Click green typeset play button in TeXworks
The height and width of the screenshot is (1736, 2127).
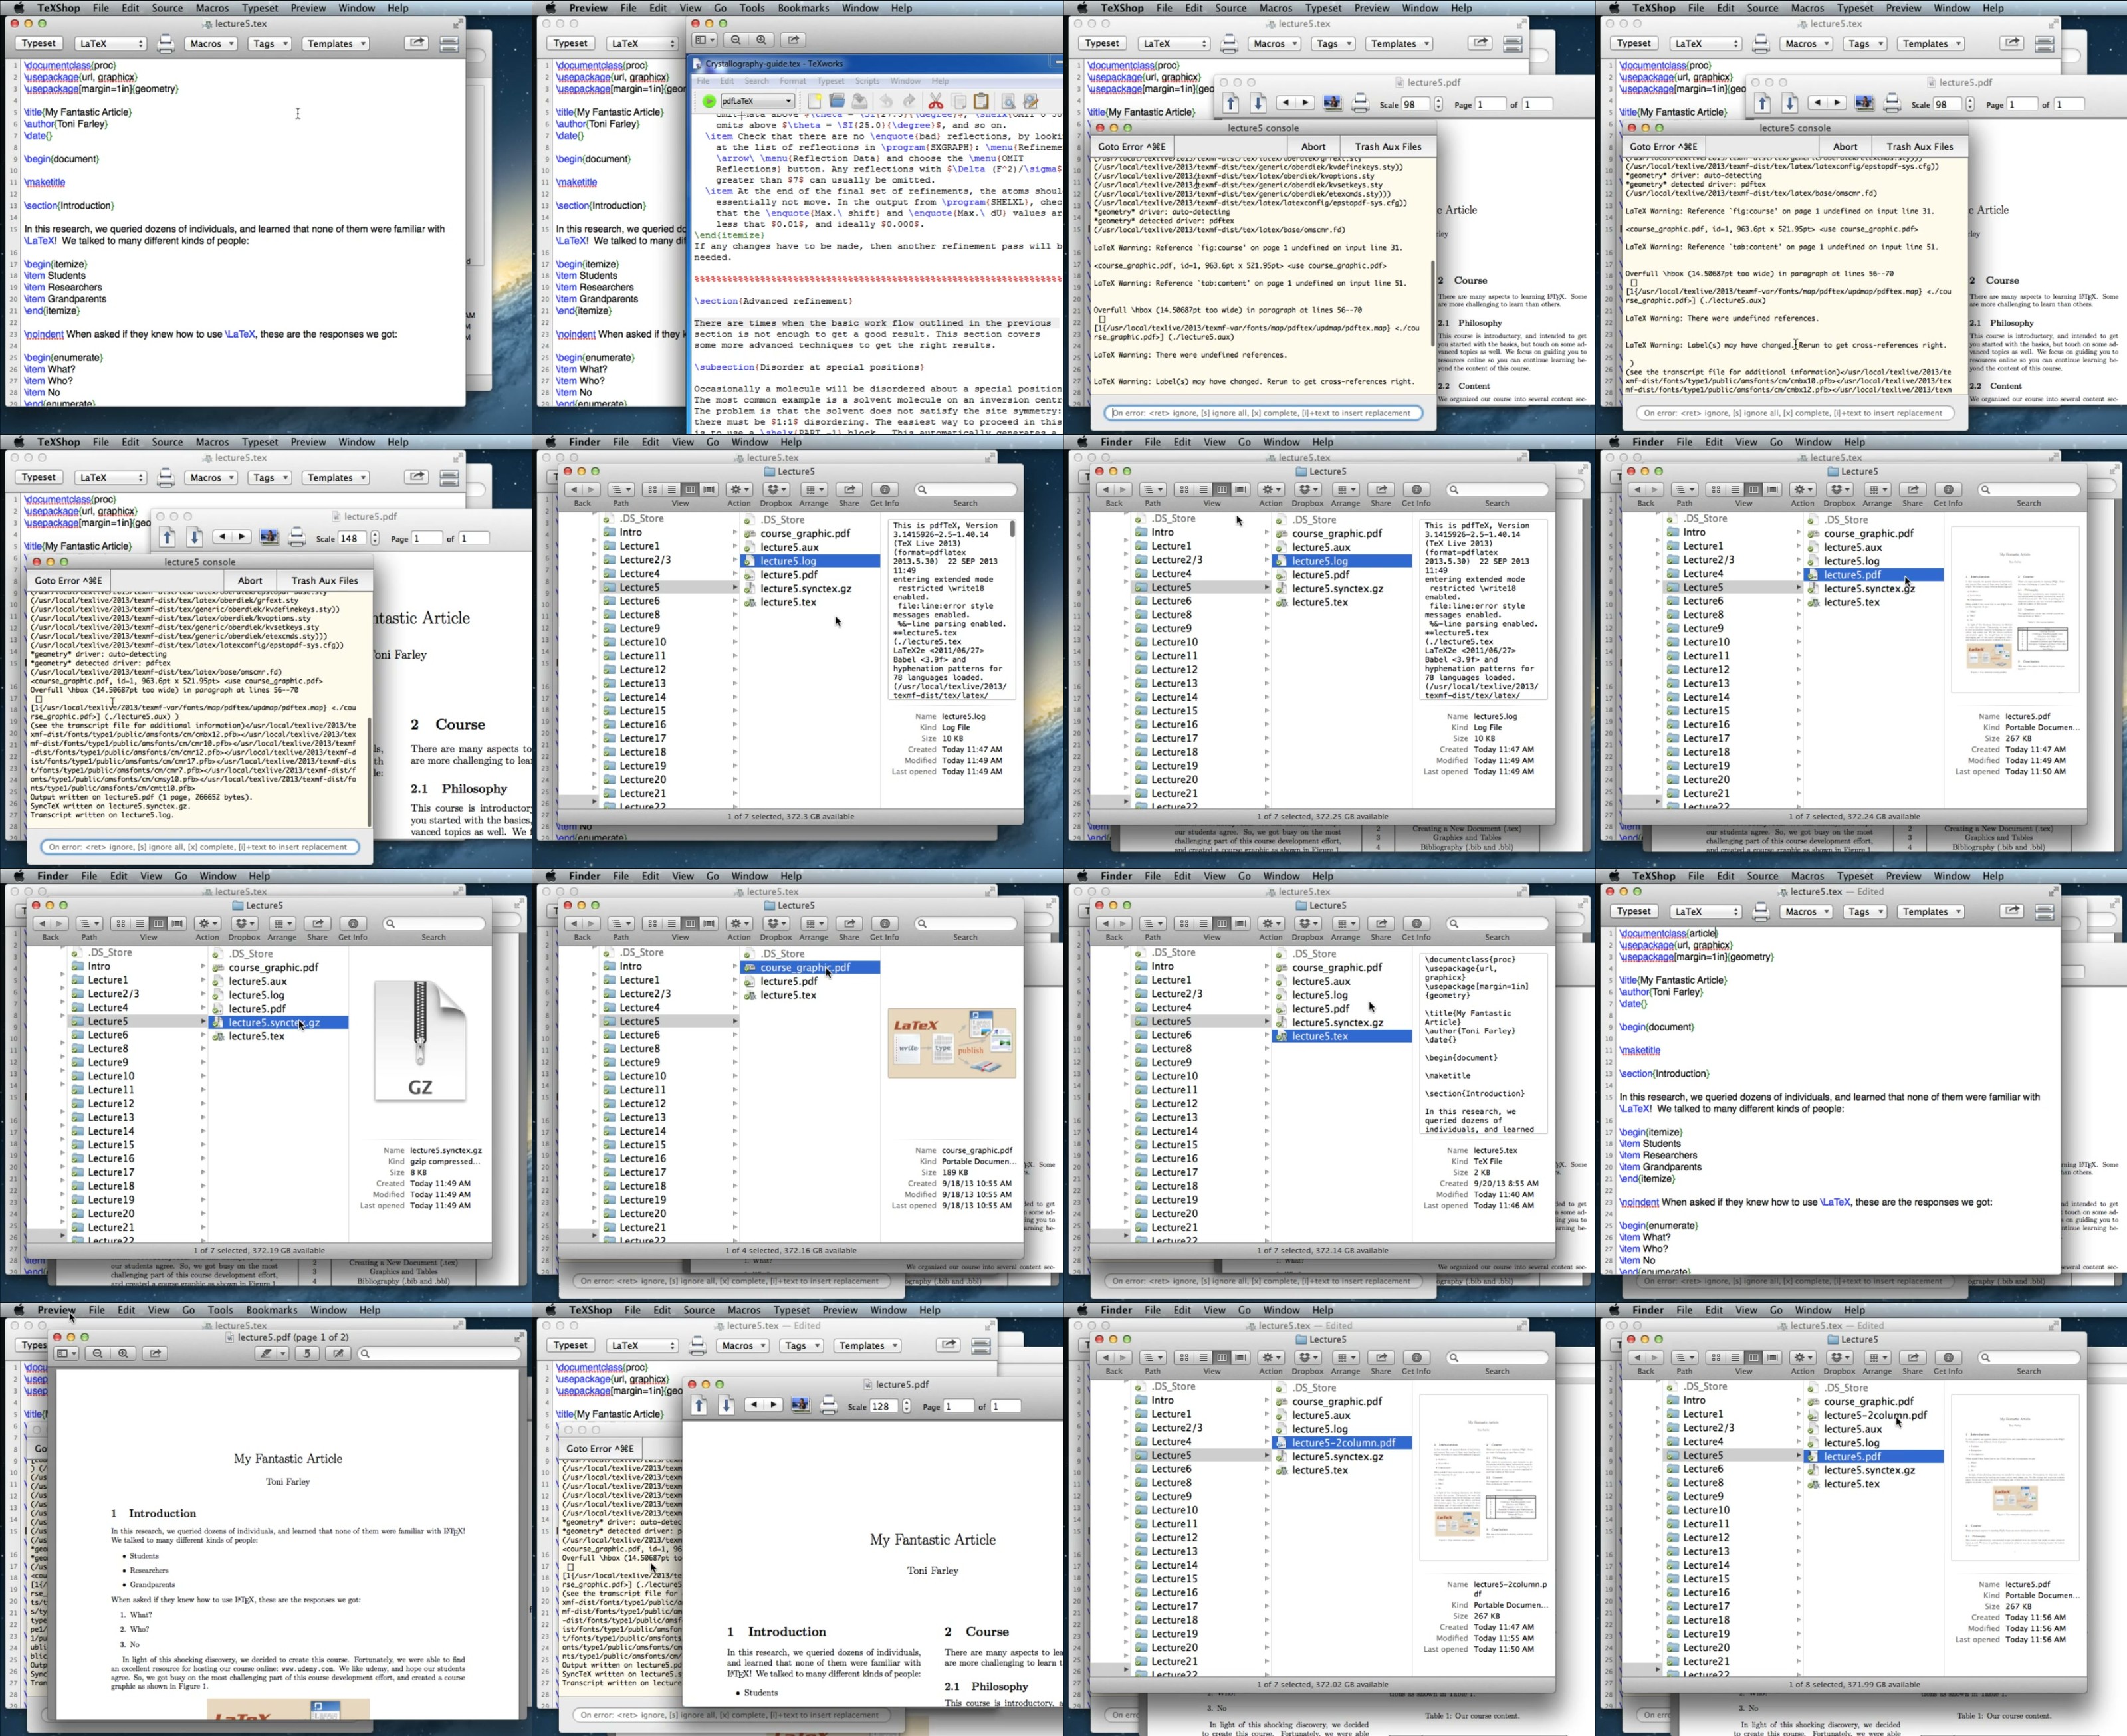(x=709, y=101)
